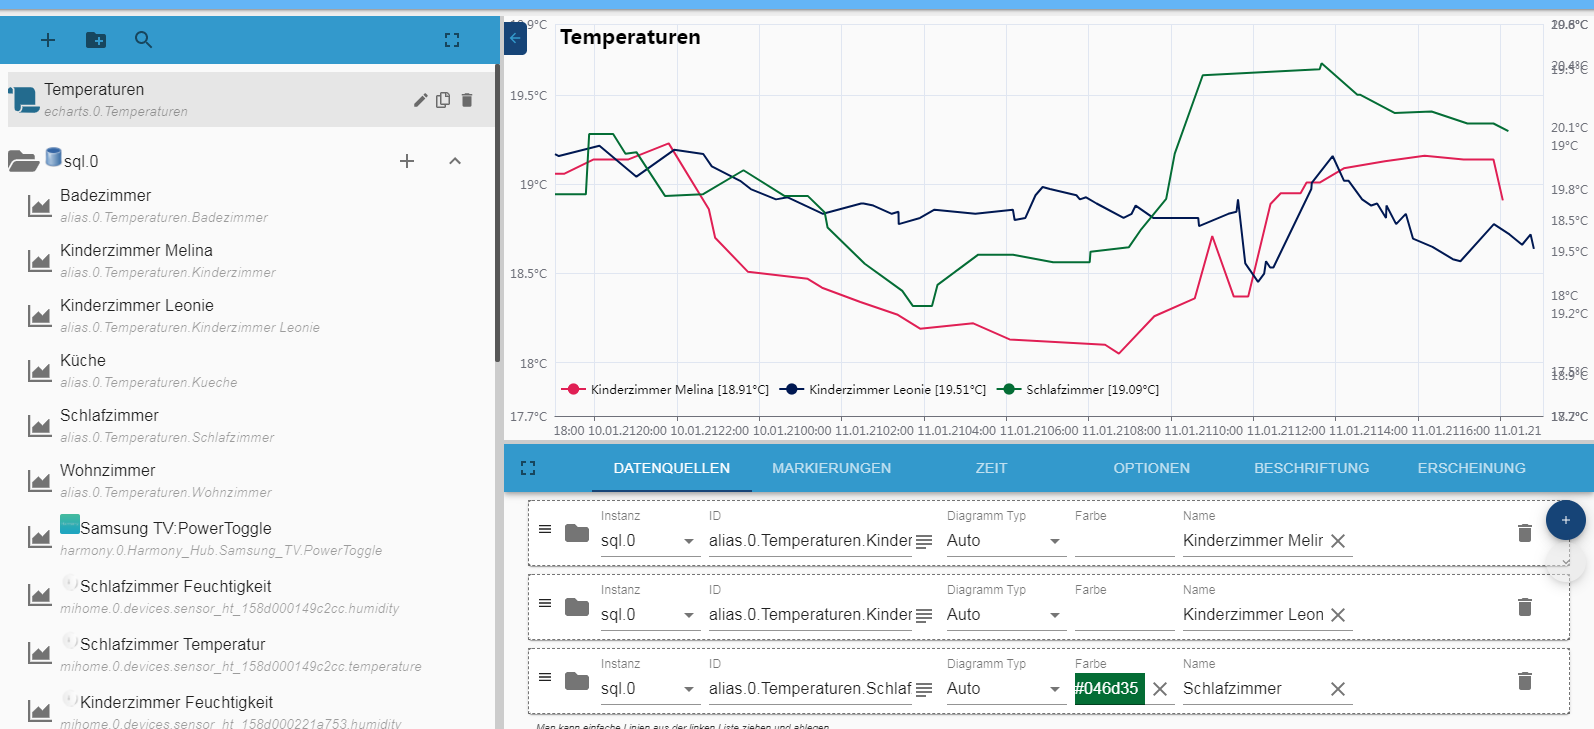Select Temperaturen preset in list

250,99
